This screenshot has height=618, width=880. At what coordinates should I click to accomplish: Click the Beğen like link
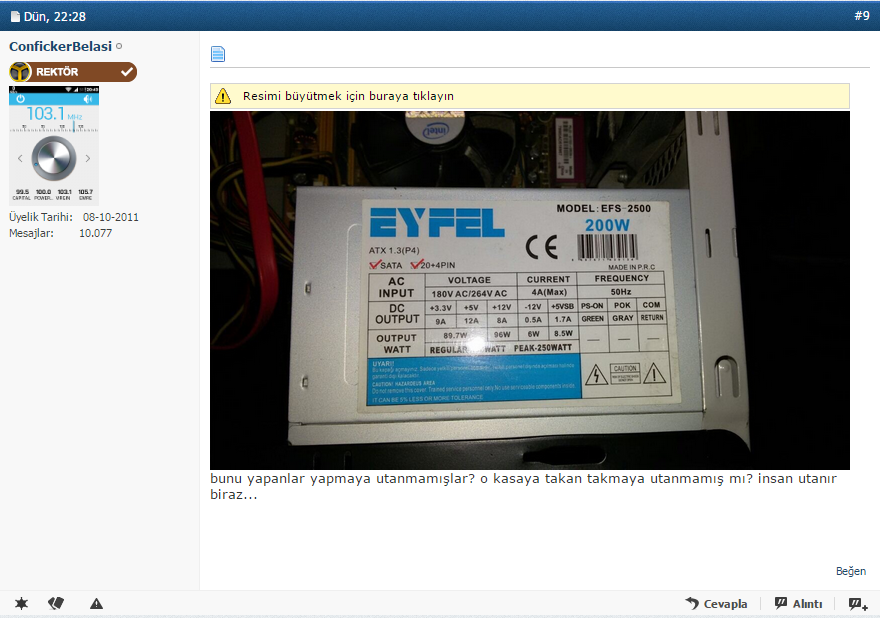(x=851, y=571)
